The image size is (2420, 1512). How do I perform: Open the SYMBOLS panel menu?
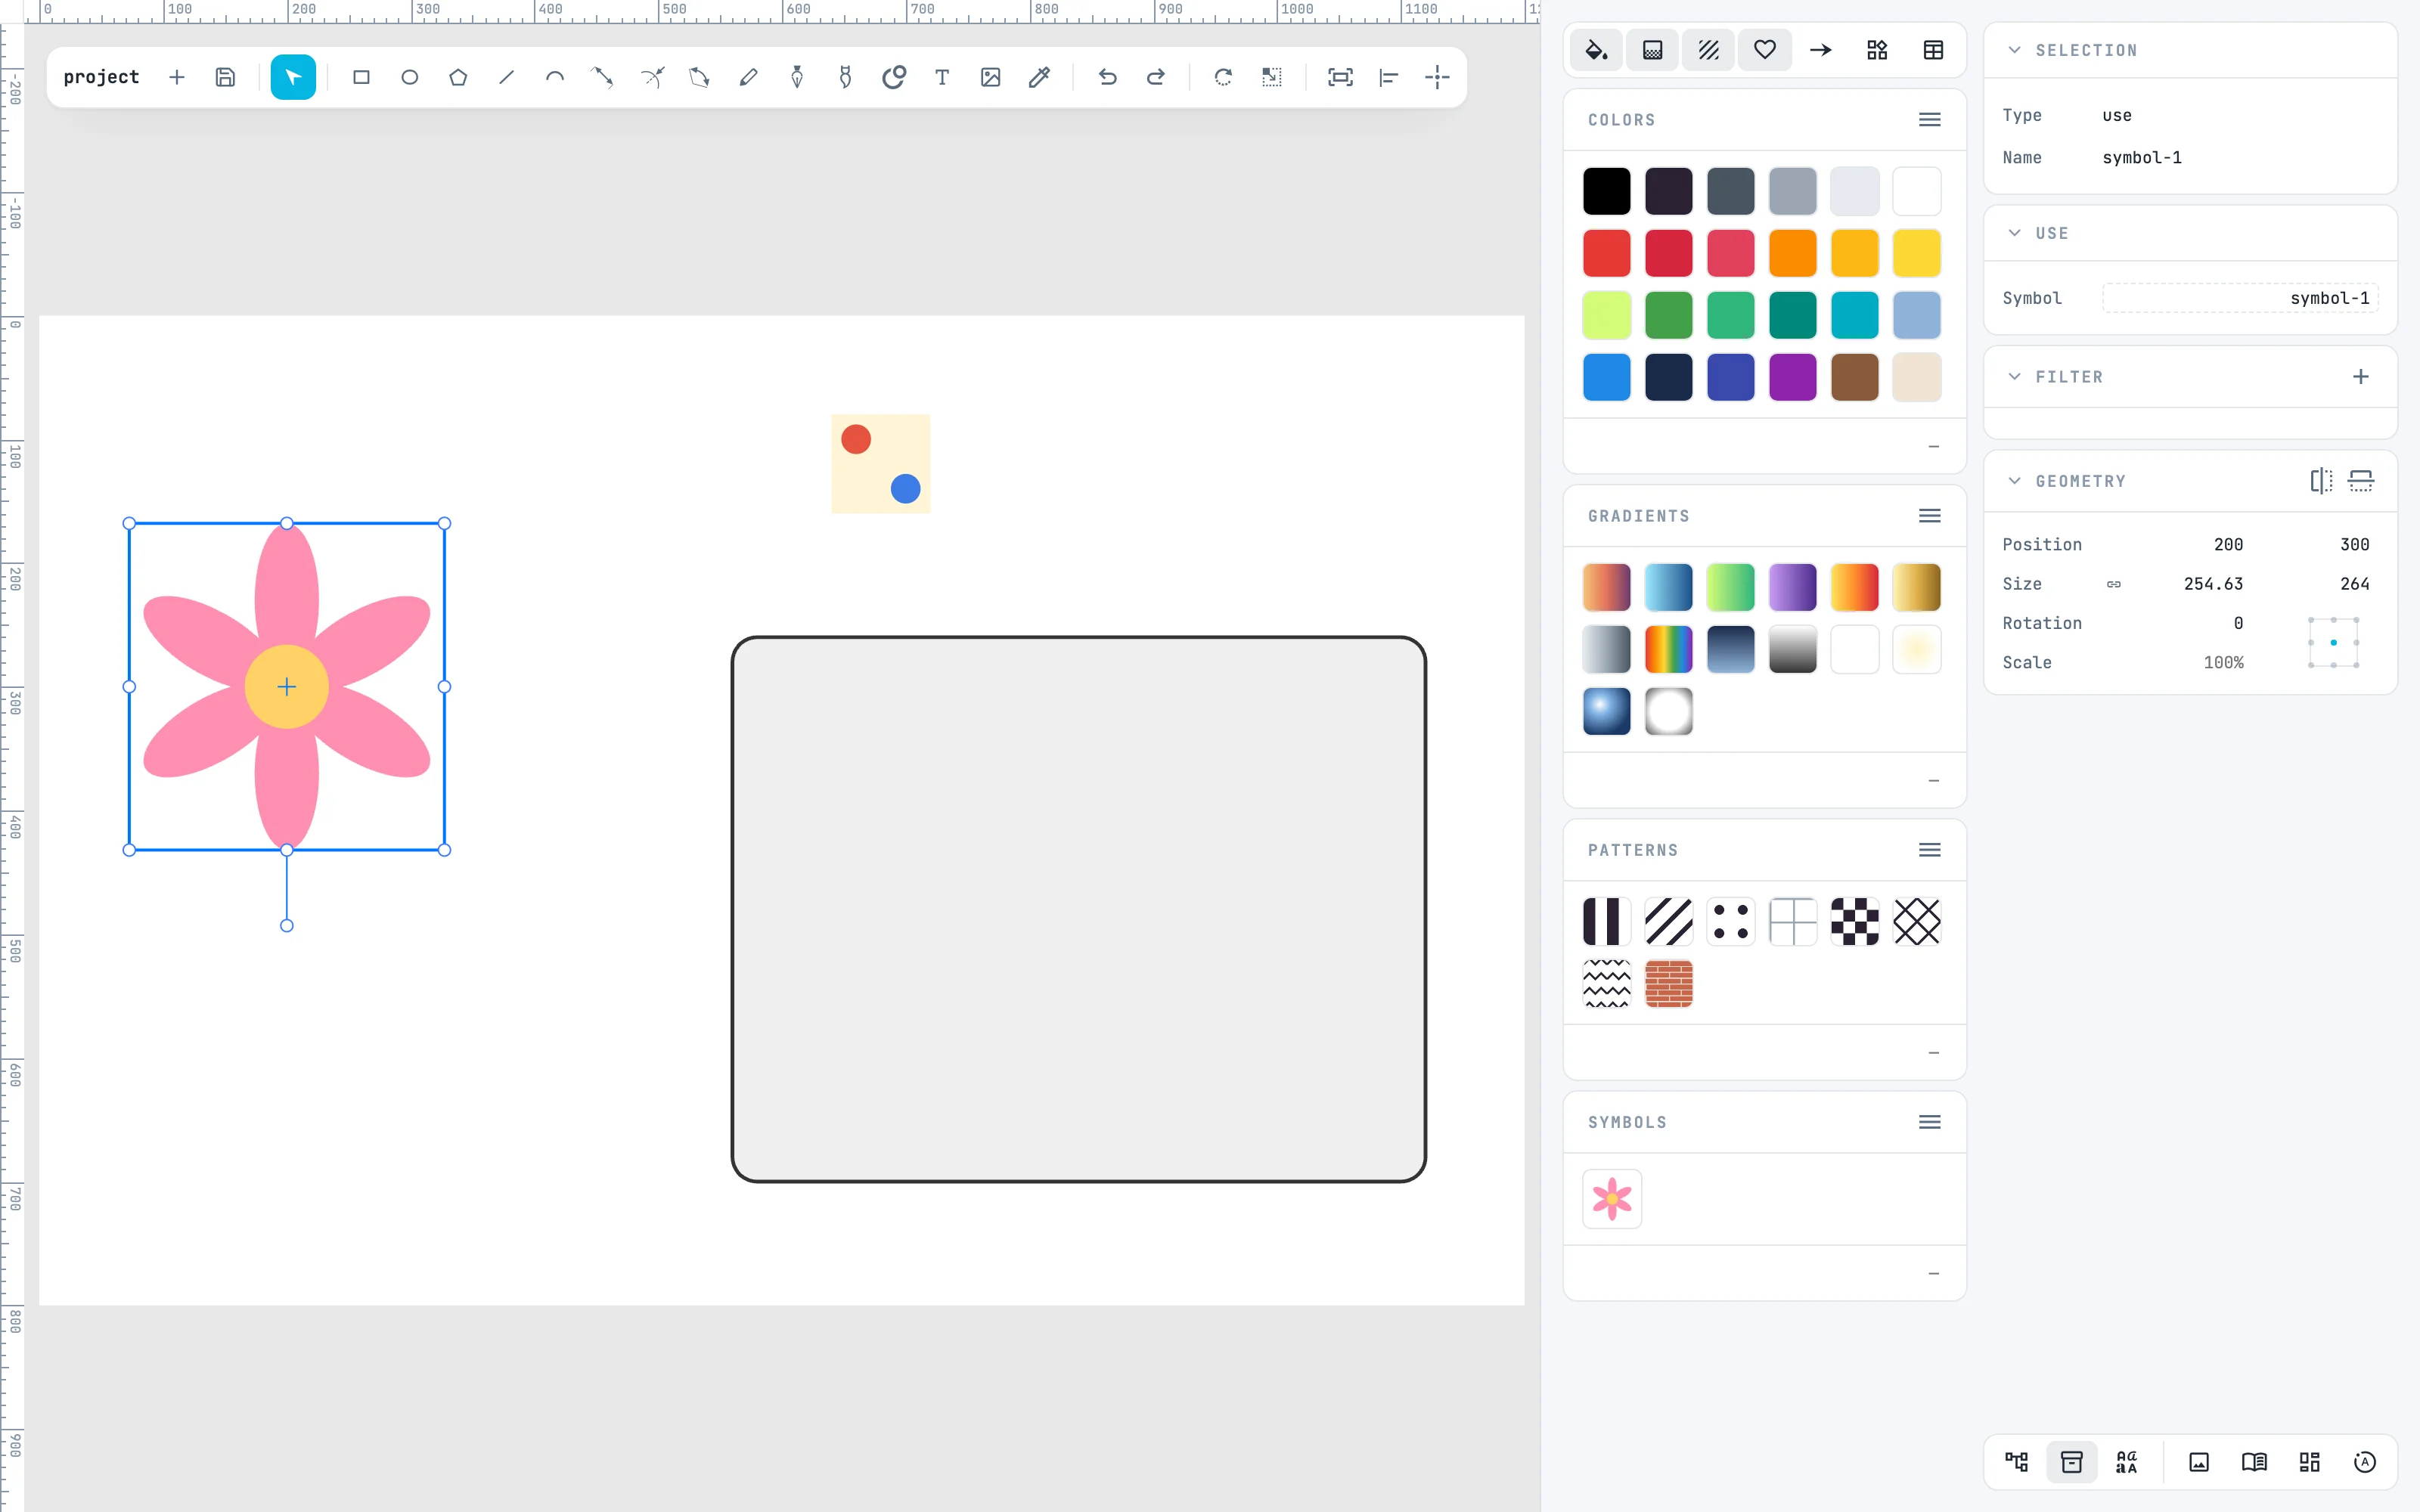[1929, 1122]
